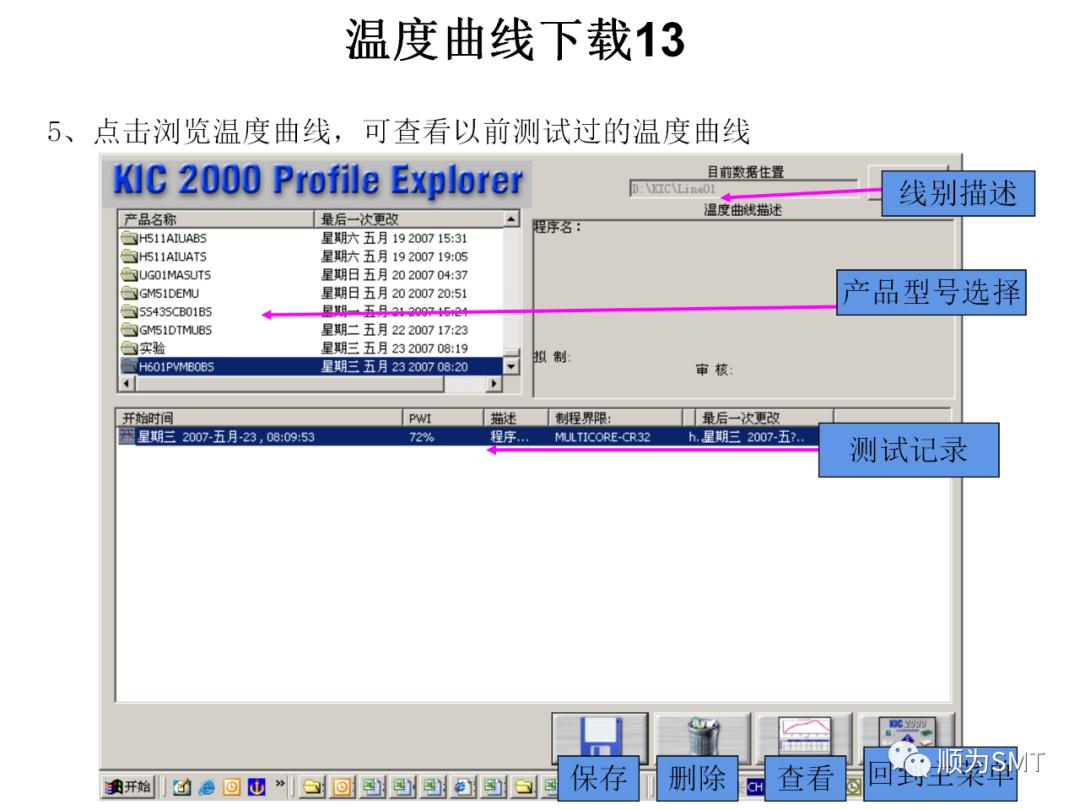Click date 星期六 五月 19 2007 19:05
This screenshot has width=1080, height=810.
(x=394, y=256)
